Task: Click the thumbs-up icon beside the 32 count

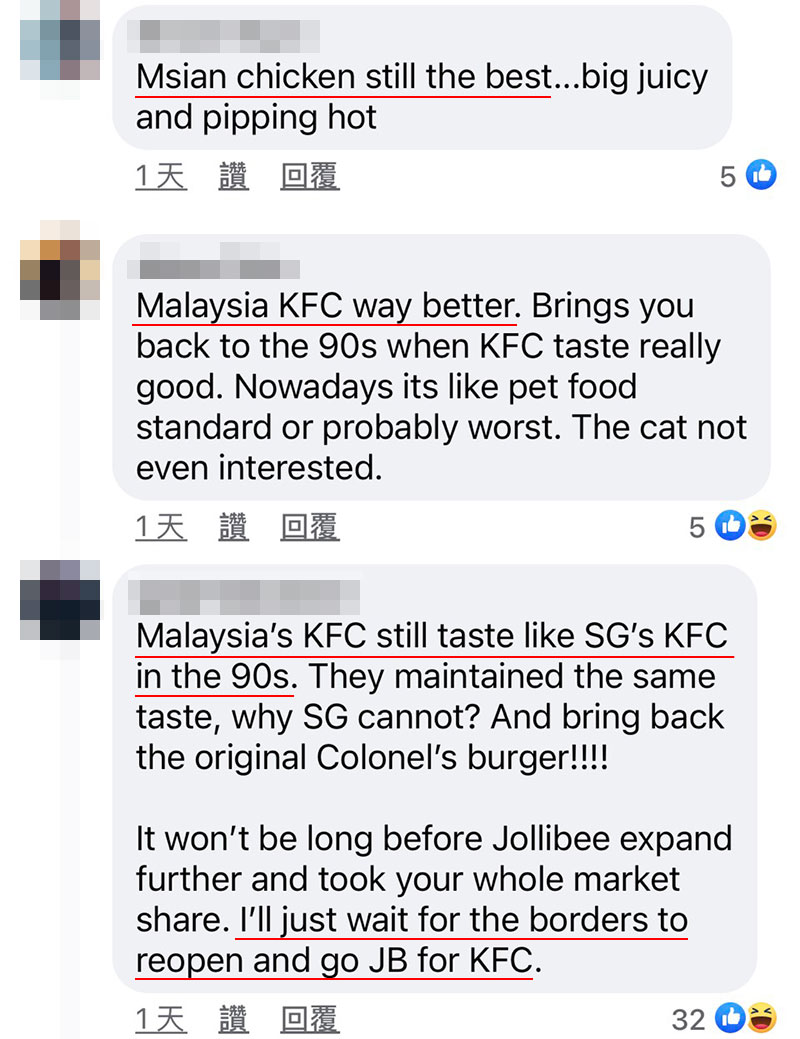Action: click(730, 1017)
